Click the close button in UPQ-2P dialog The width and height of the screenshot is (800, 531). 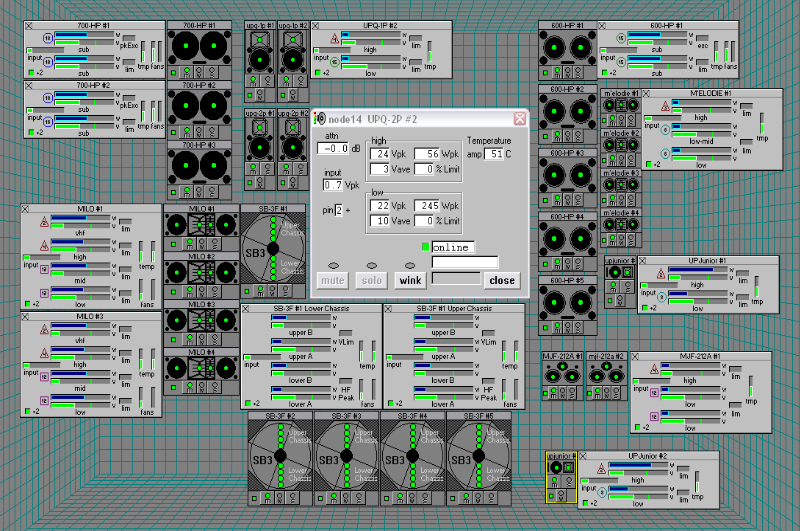coord(502,280)
